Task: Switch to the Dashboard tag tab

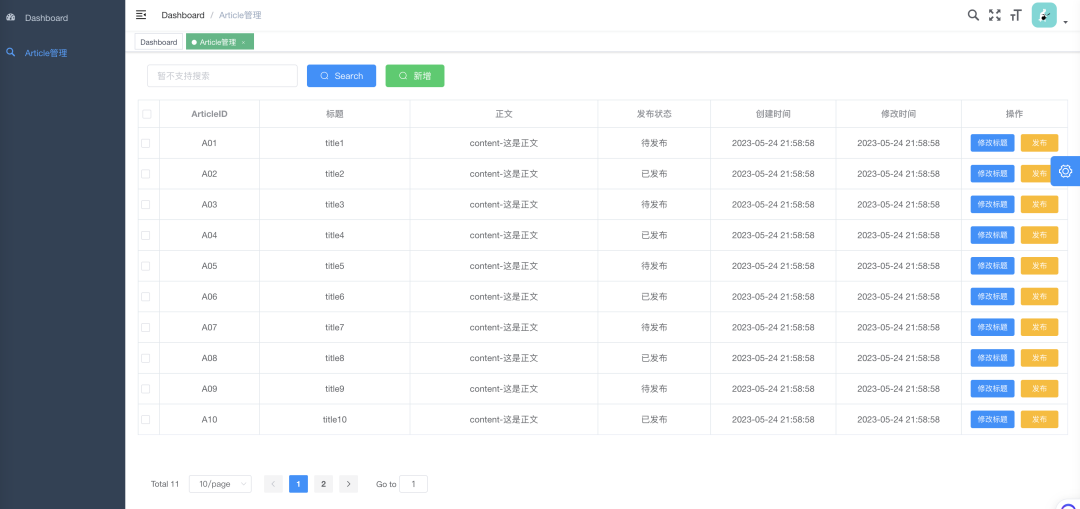Action: pyautogui.click(x=158, y=42)
